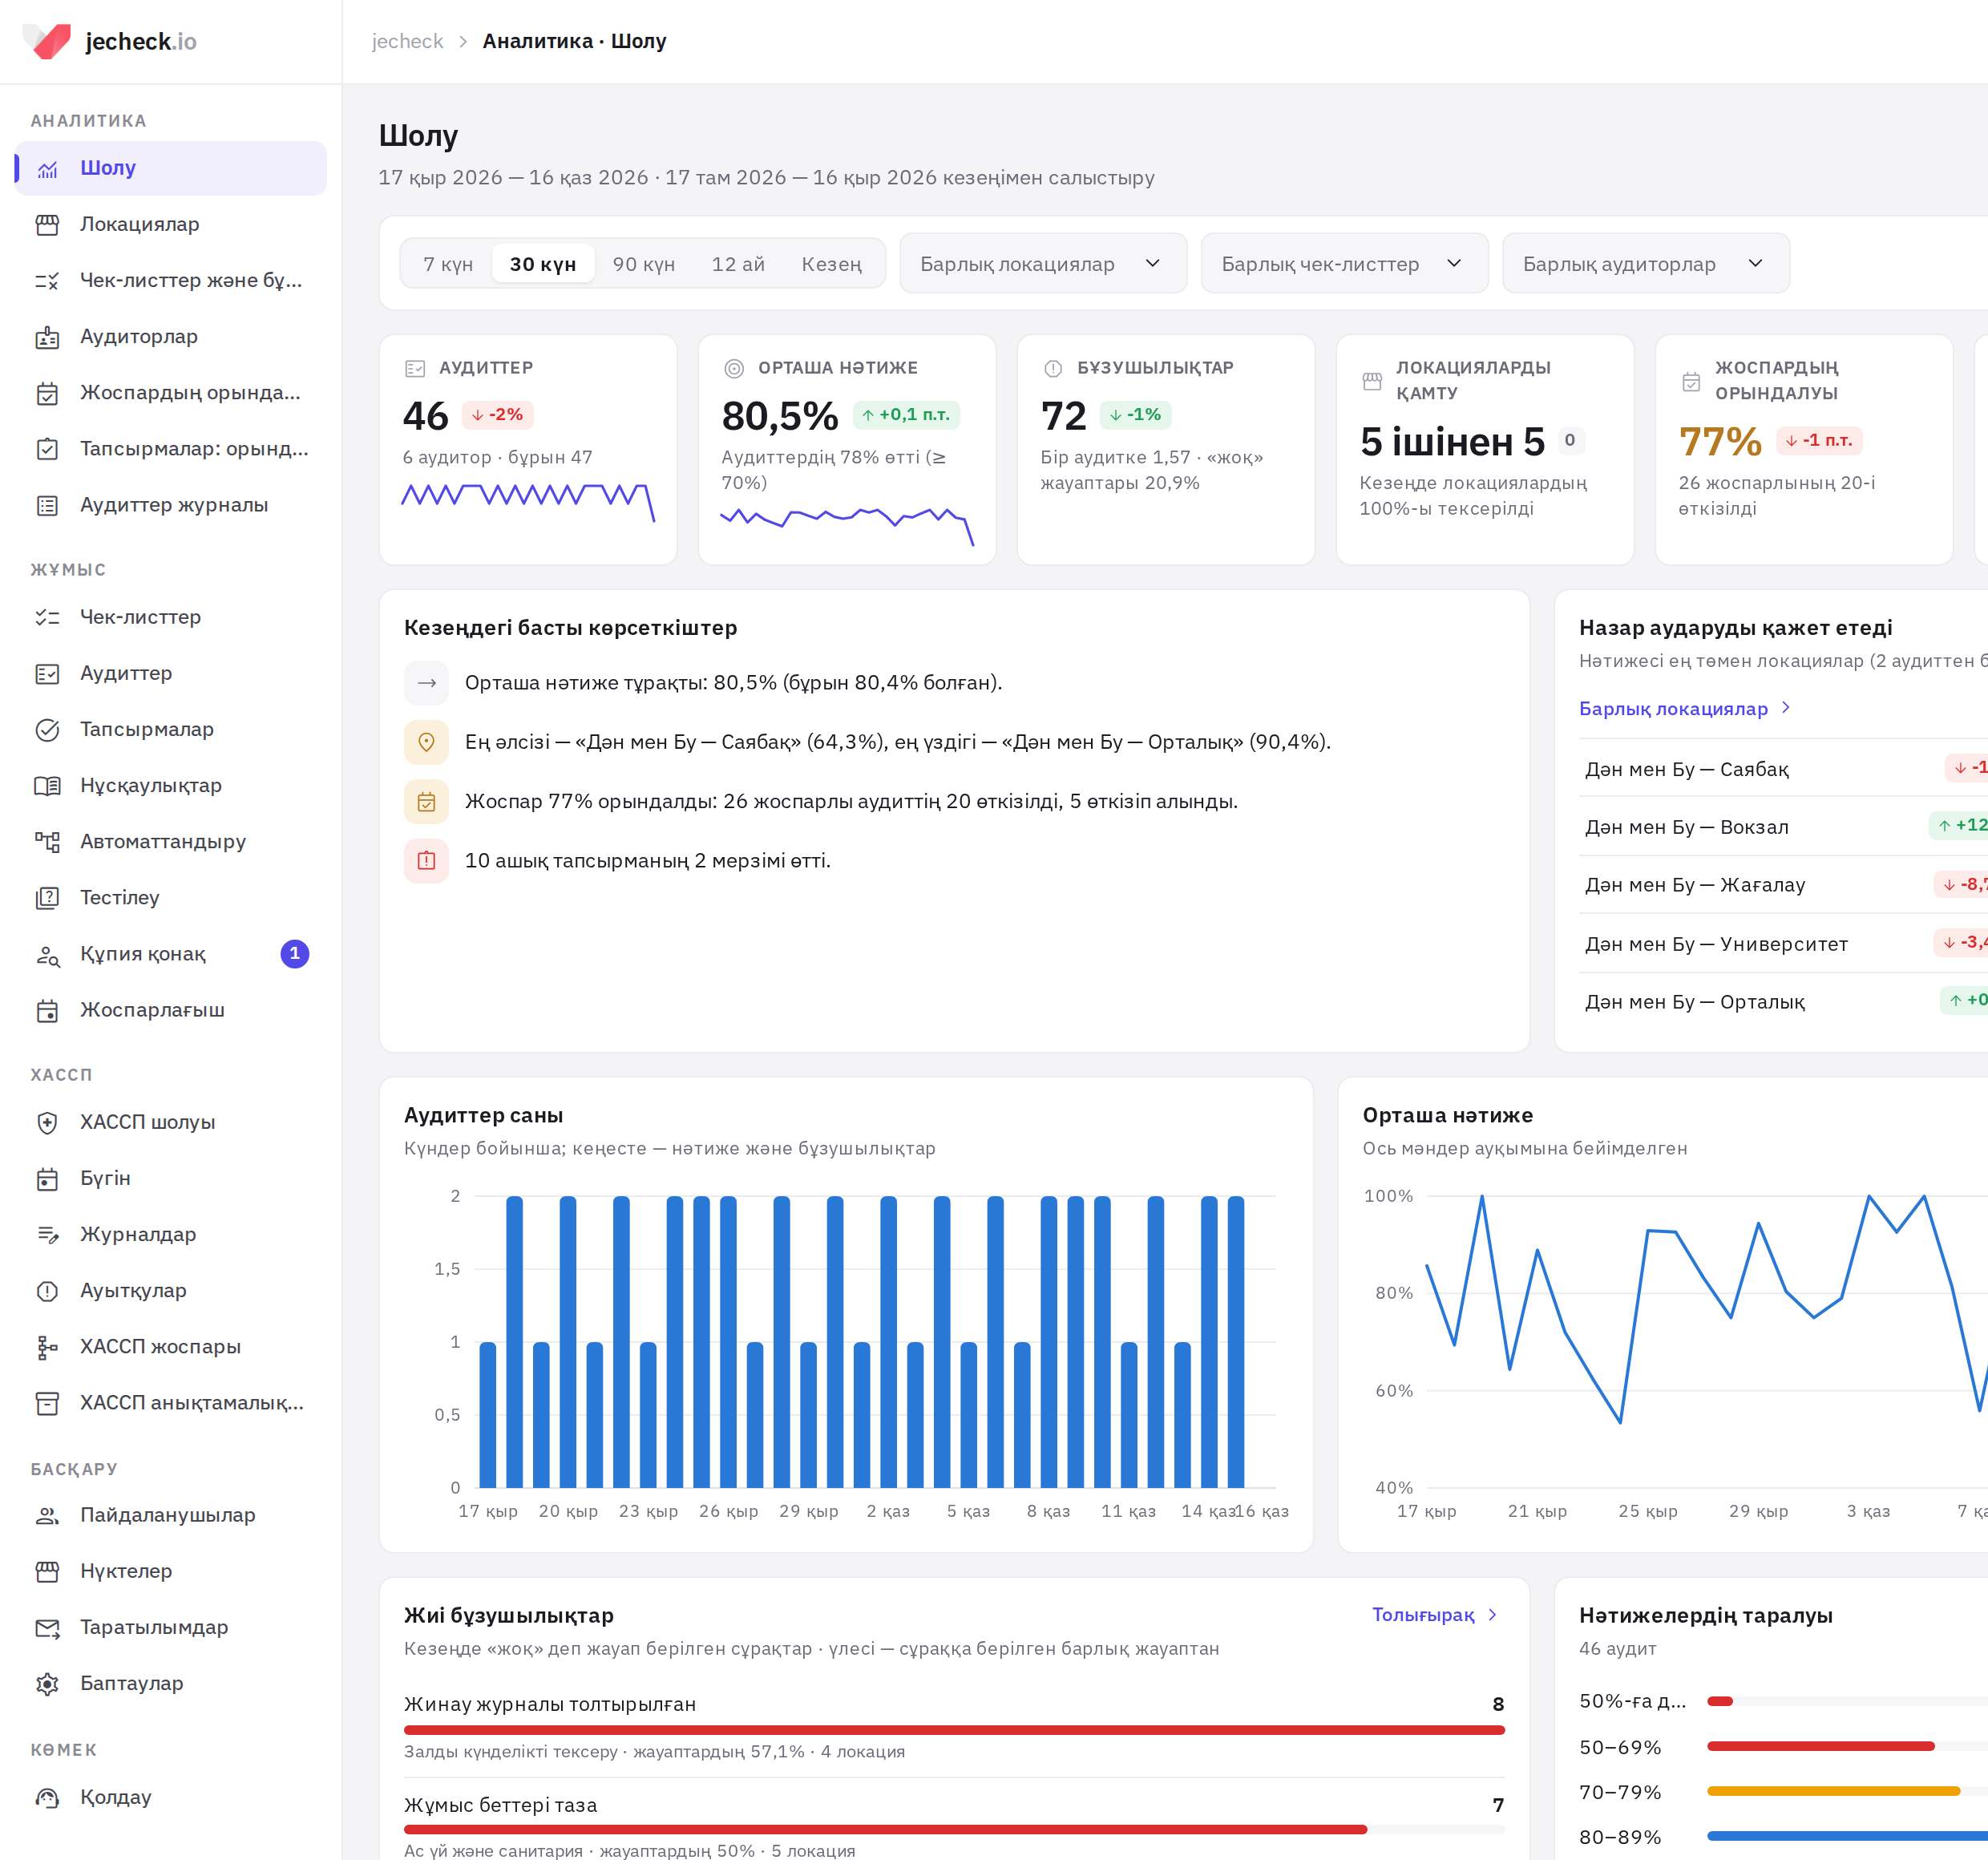1988x1860 pixels.
Task: Select the 90 күн period option
Action: (x=643, y=264)
